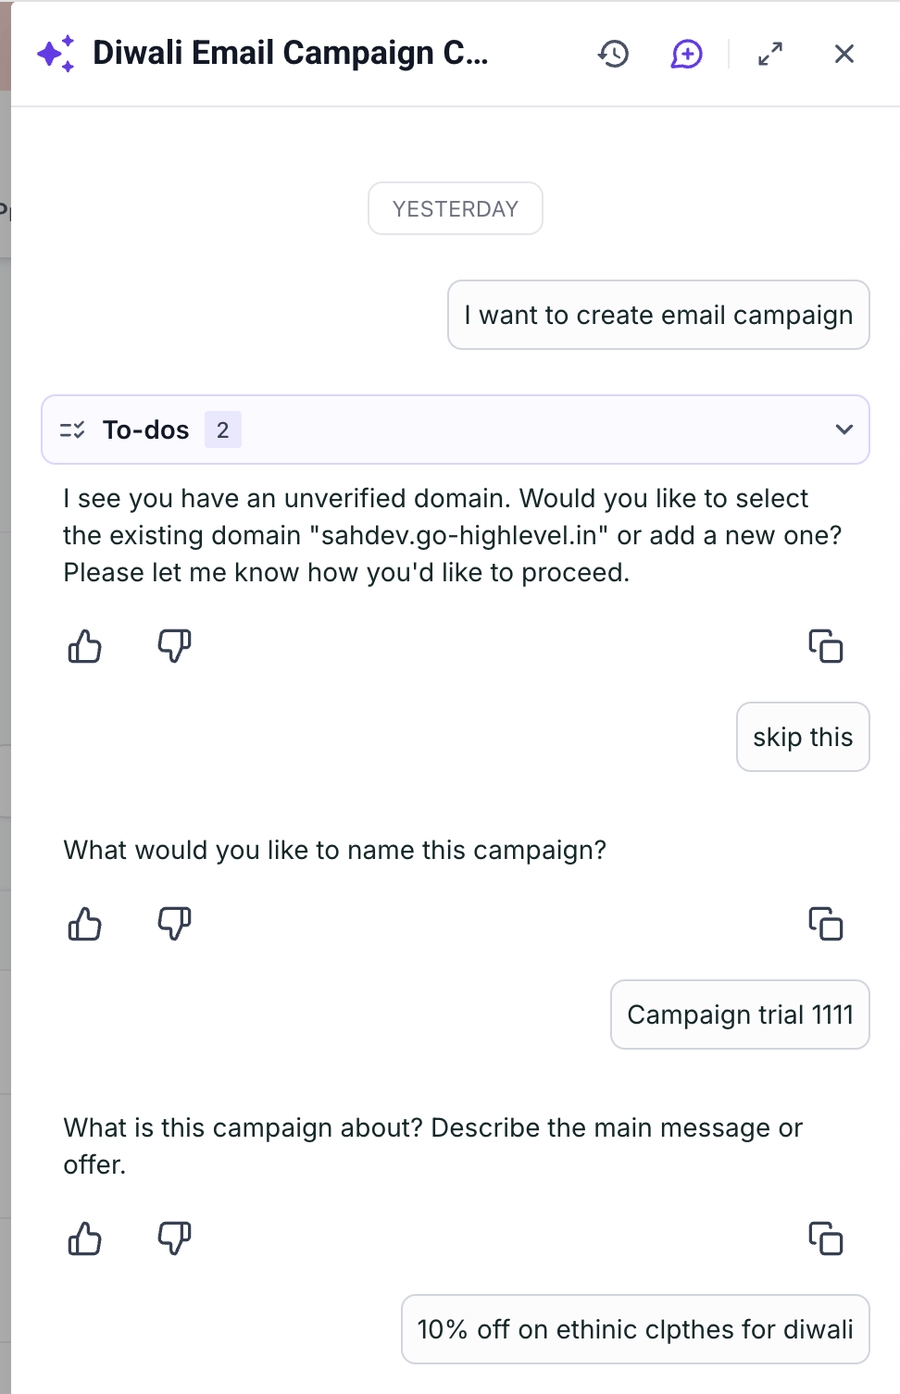Close the Diwali Email Campaign panel
Viewport: 900px width, 1394px height.
(x=844, y=54)
